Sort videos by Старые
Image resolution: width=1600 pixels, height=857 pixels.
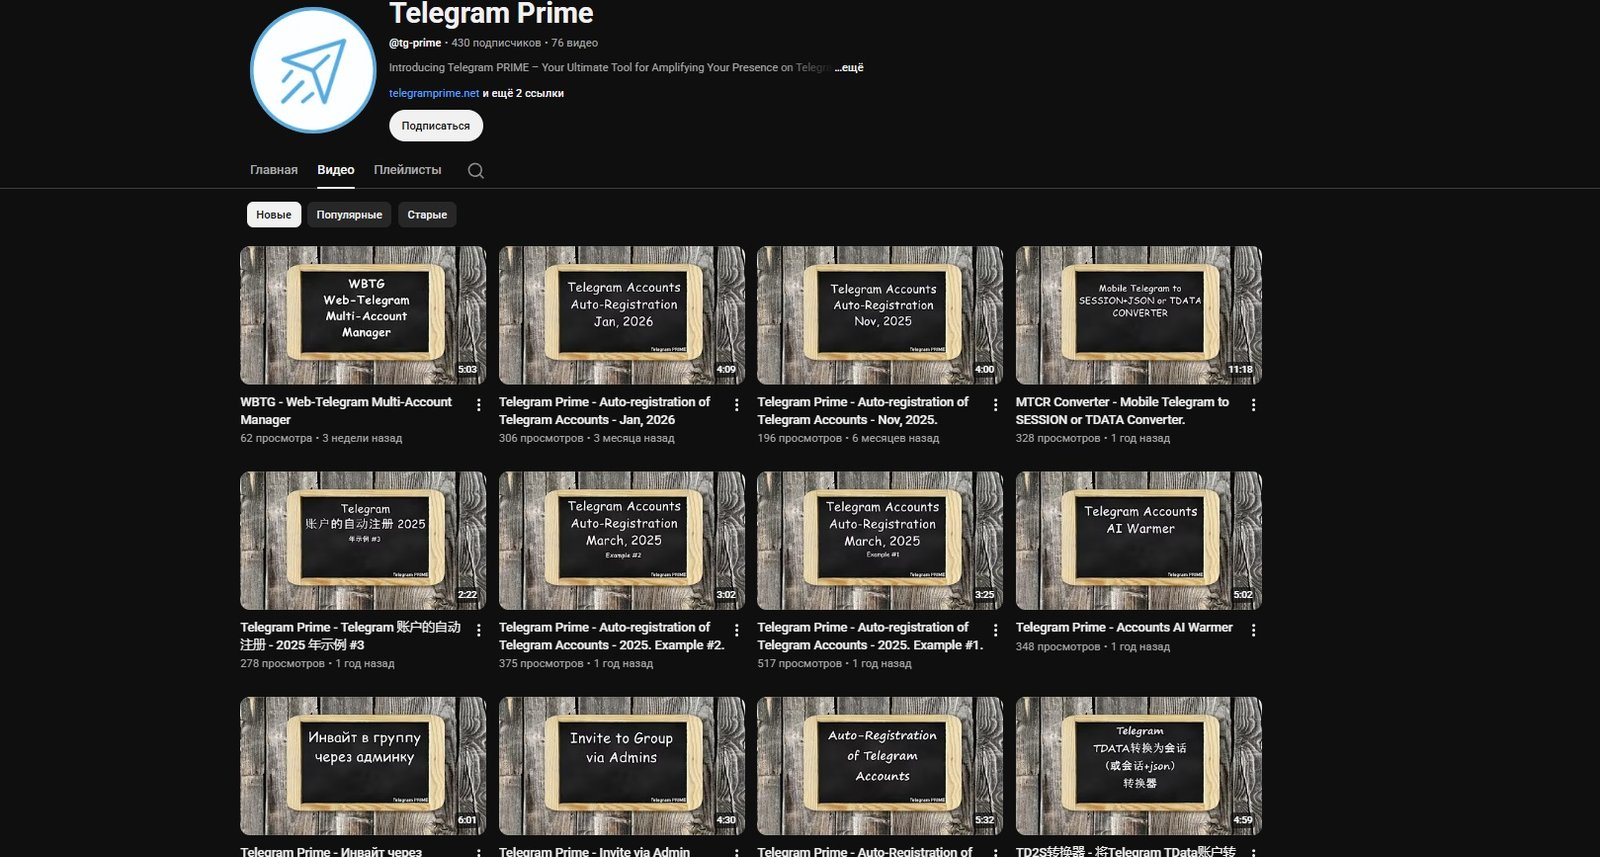pyautogui.click(x=427, y=215)
